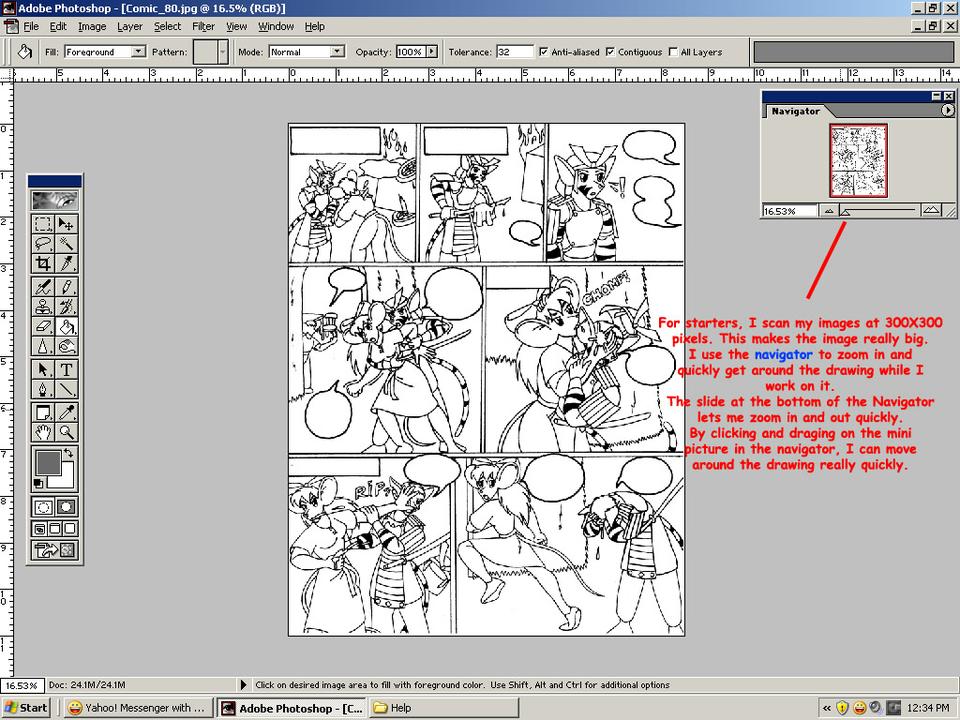Select the Clone Stamp tool
This screenshot has height=720, width=960.
tap(43, 306)
